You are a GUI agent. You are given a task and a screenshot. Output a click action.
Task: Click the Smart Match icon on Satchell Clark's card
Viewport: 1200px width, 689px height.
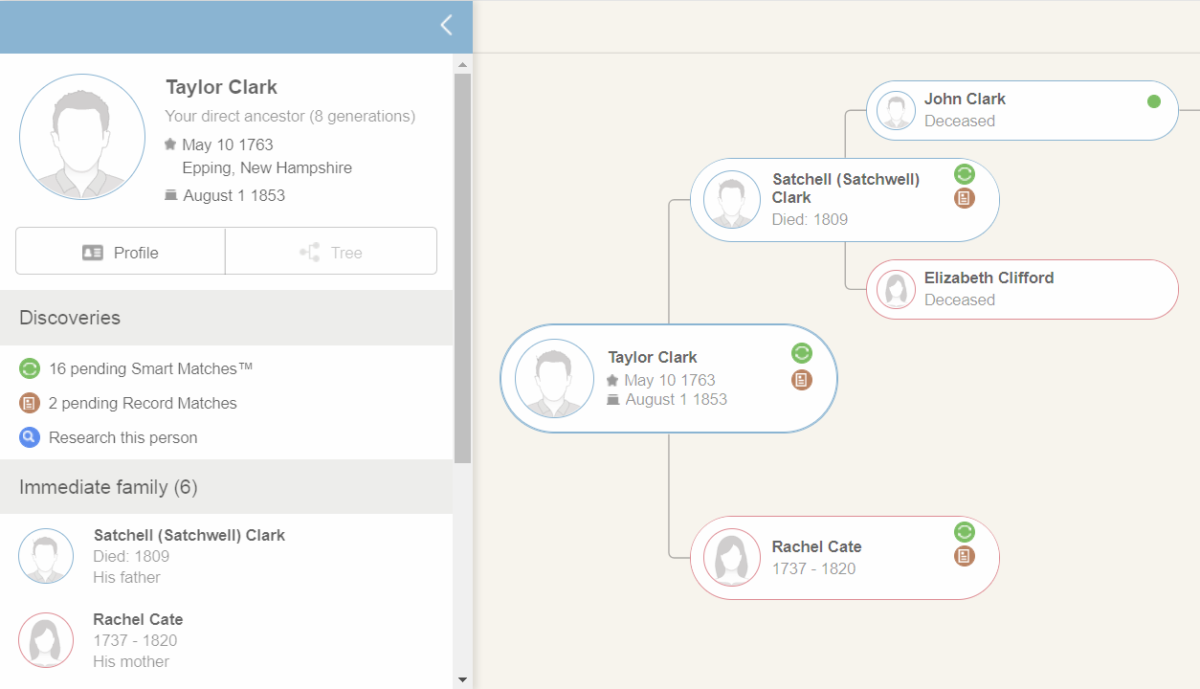tap(963, 173)
